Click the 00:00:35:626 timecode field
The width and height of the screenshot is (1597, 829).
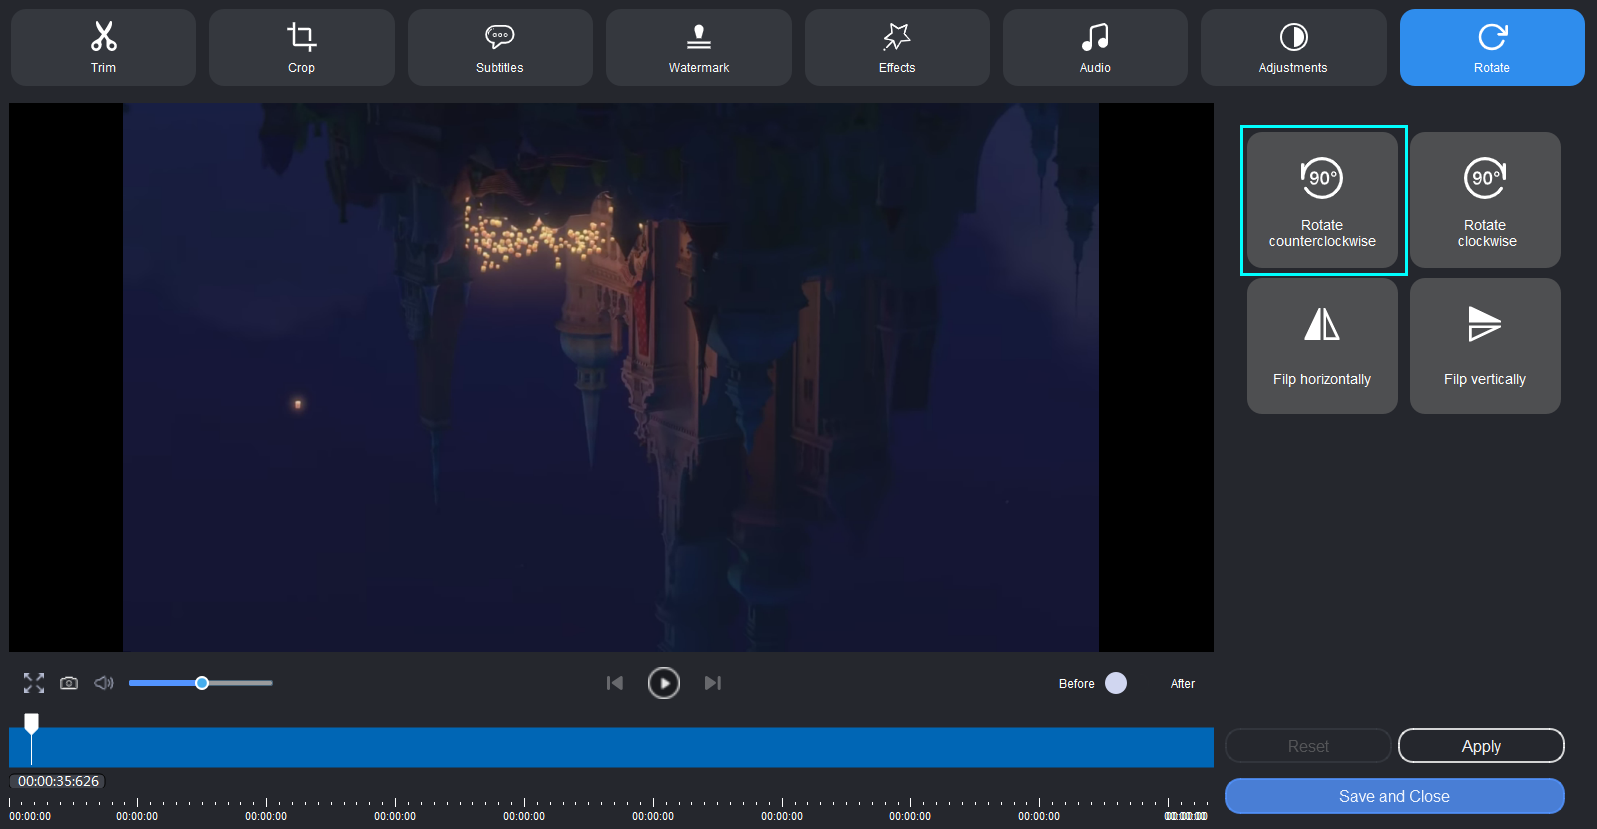pyautogui.click(x=58, y=781)
